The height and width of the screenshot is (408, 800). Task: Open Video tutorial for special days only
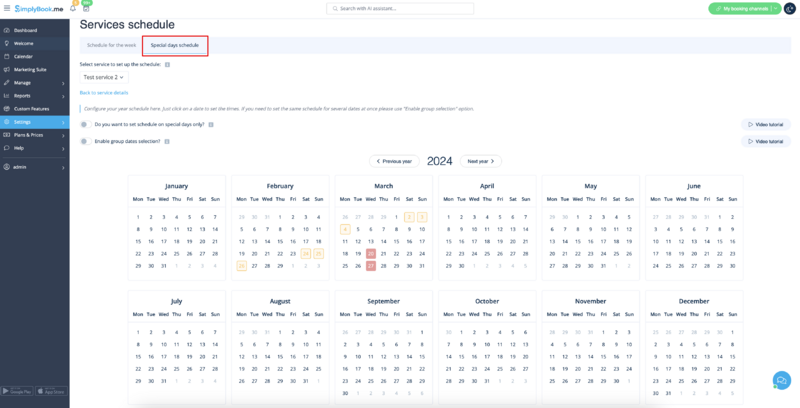pos(765,124)
